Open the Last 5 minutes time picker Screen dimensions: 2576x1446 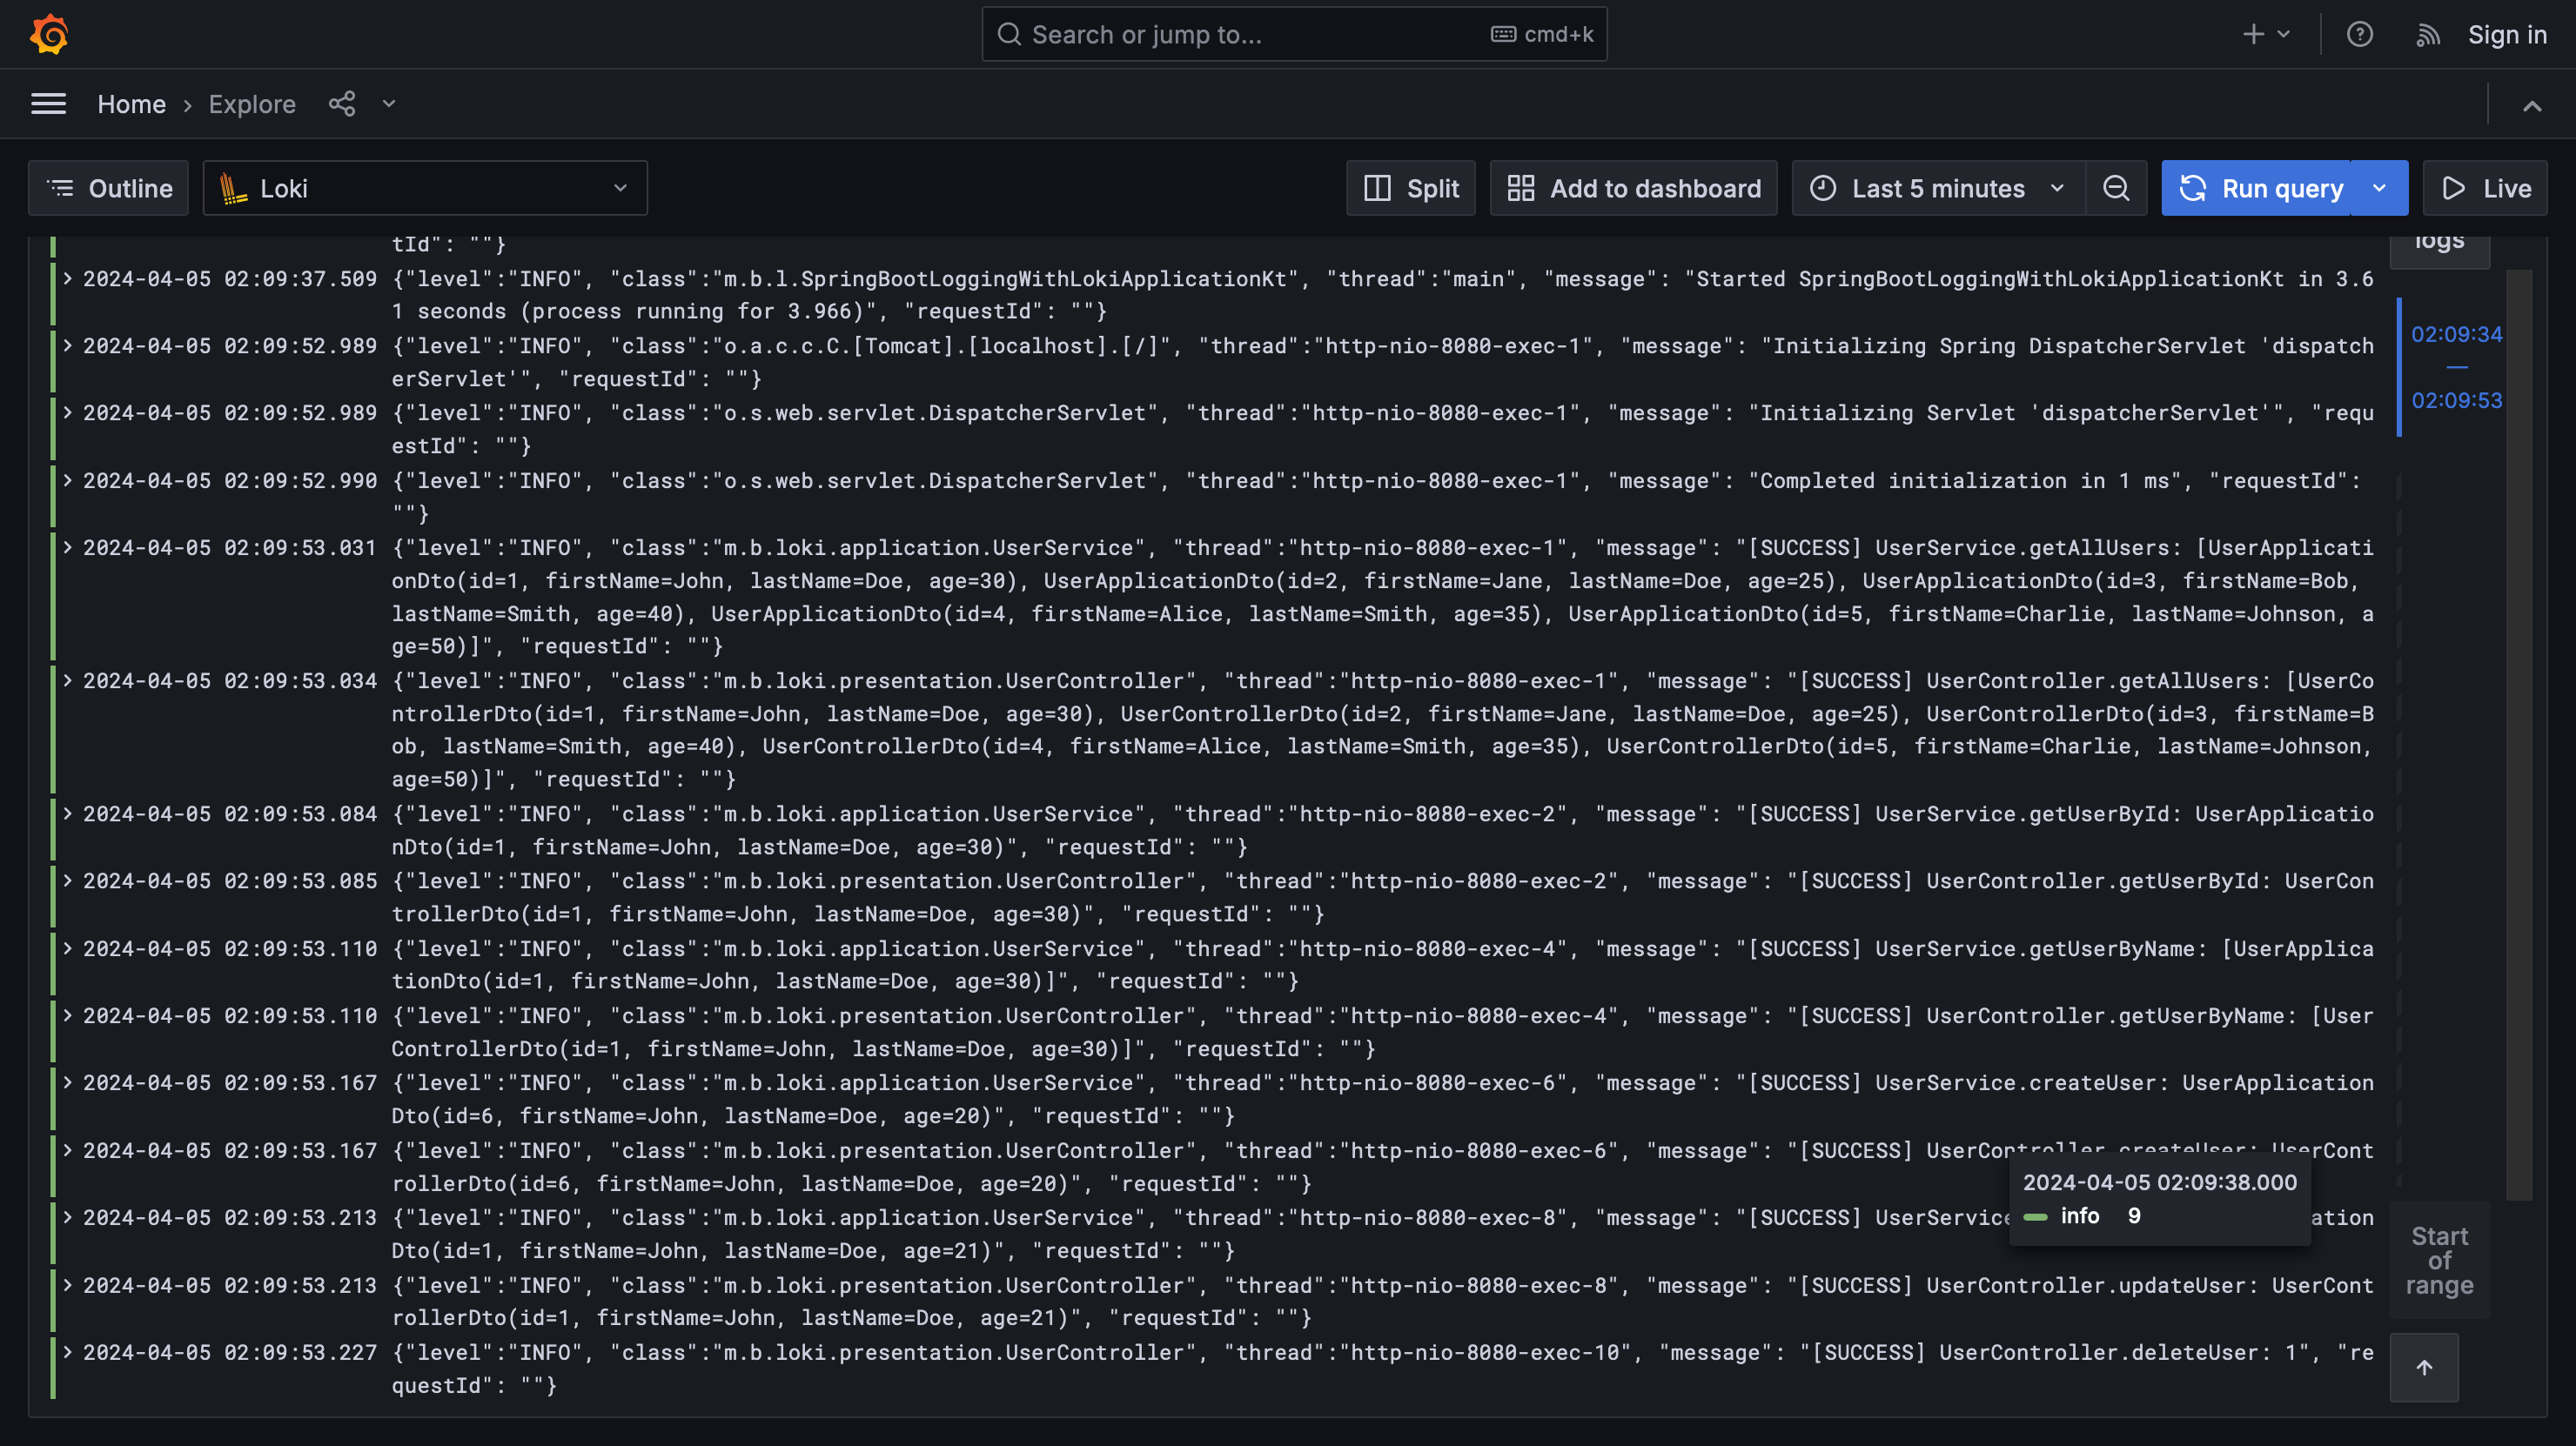coord(1937,188)
